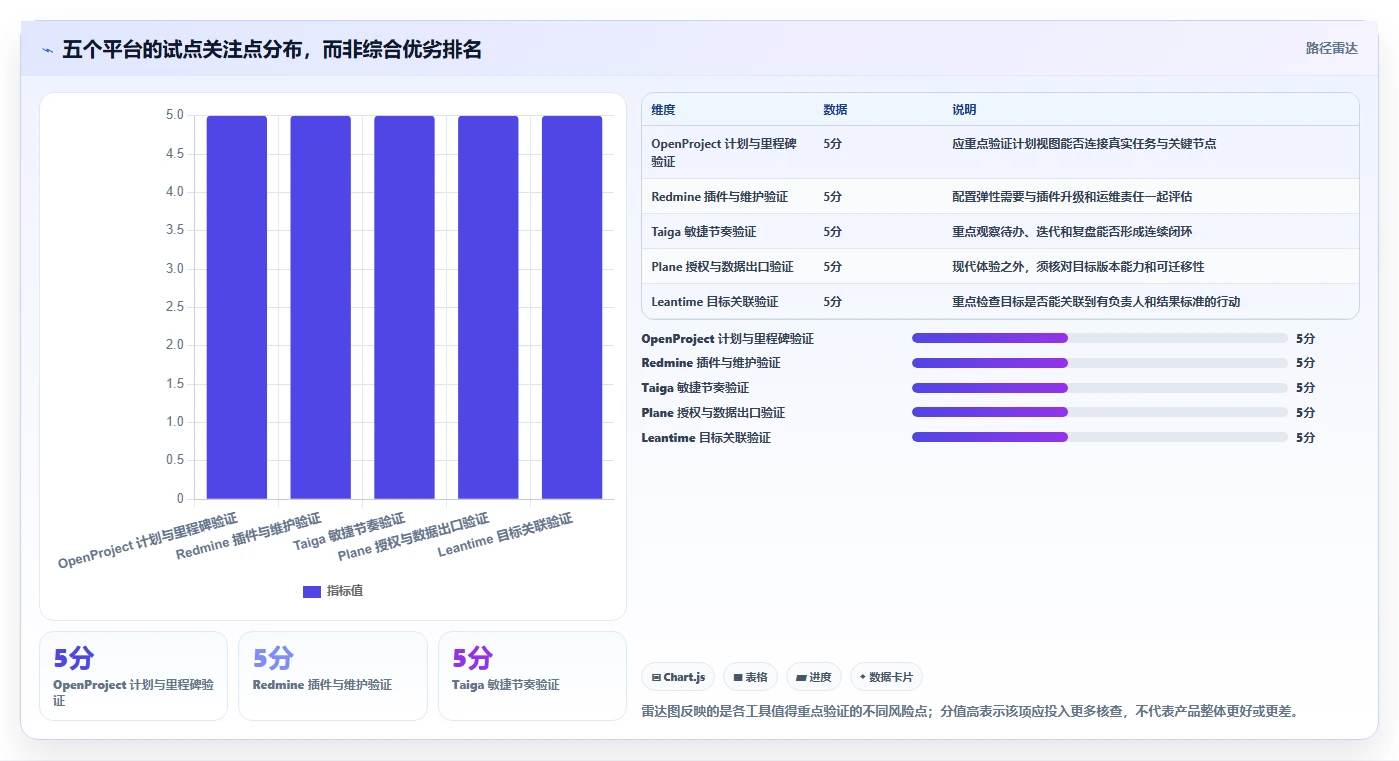
Task: Click the Leantime bar in chart
Action: [x=572, y=307]
